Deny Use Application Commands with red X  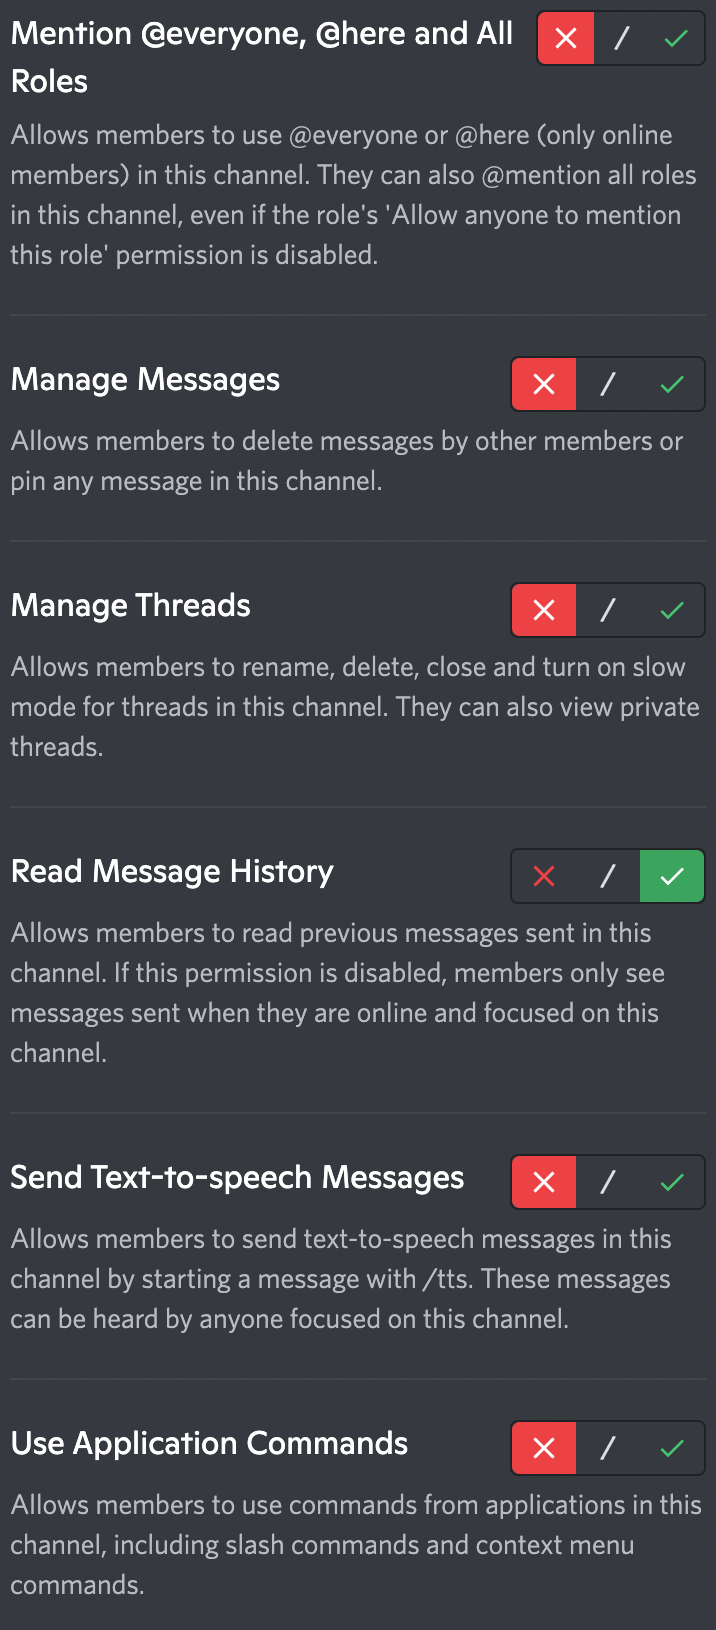click(544, 1448)
